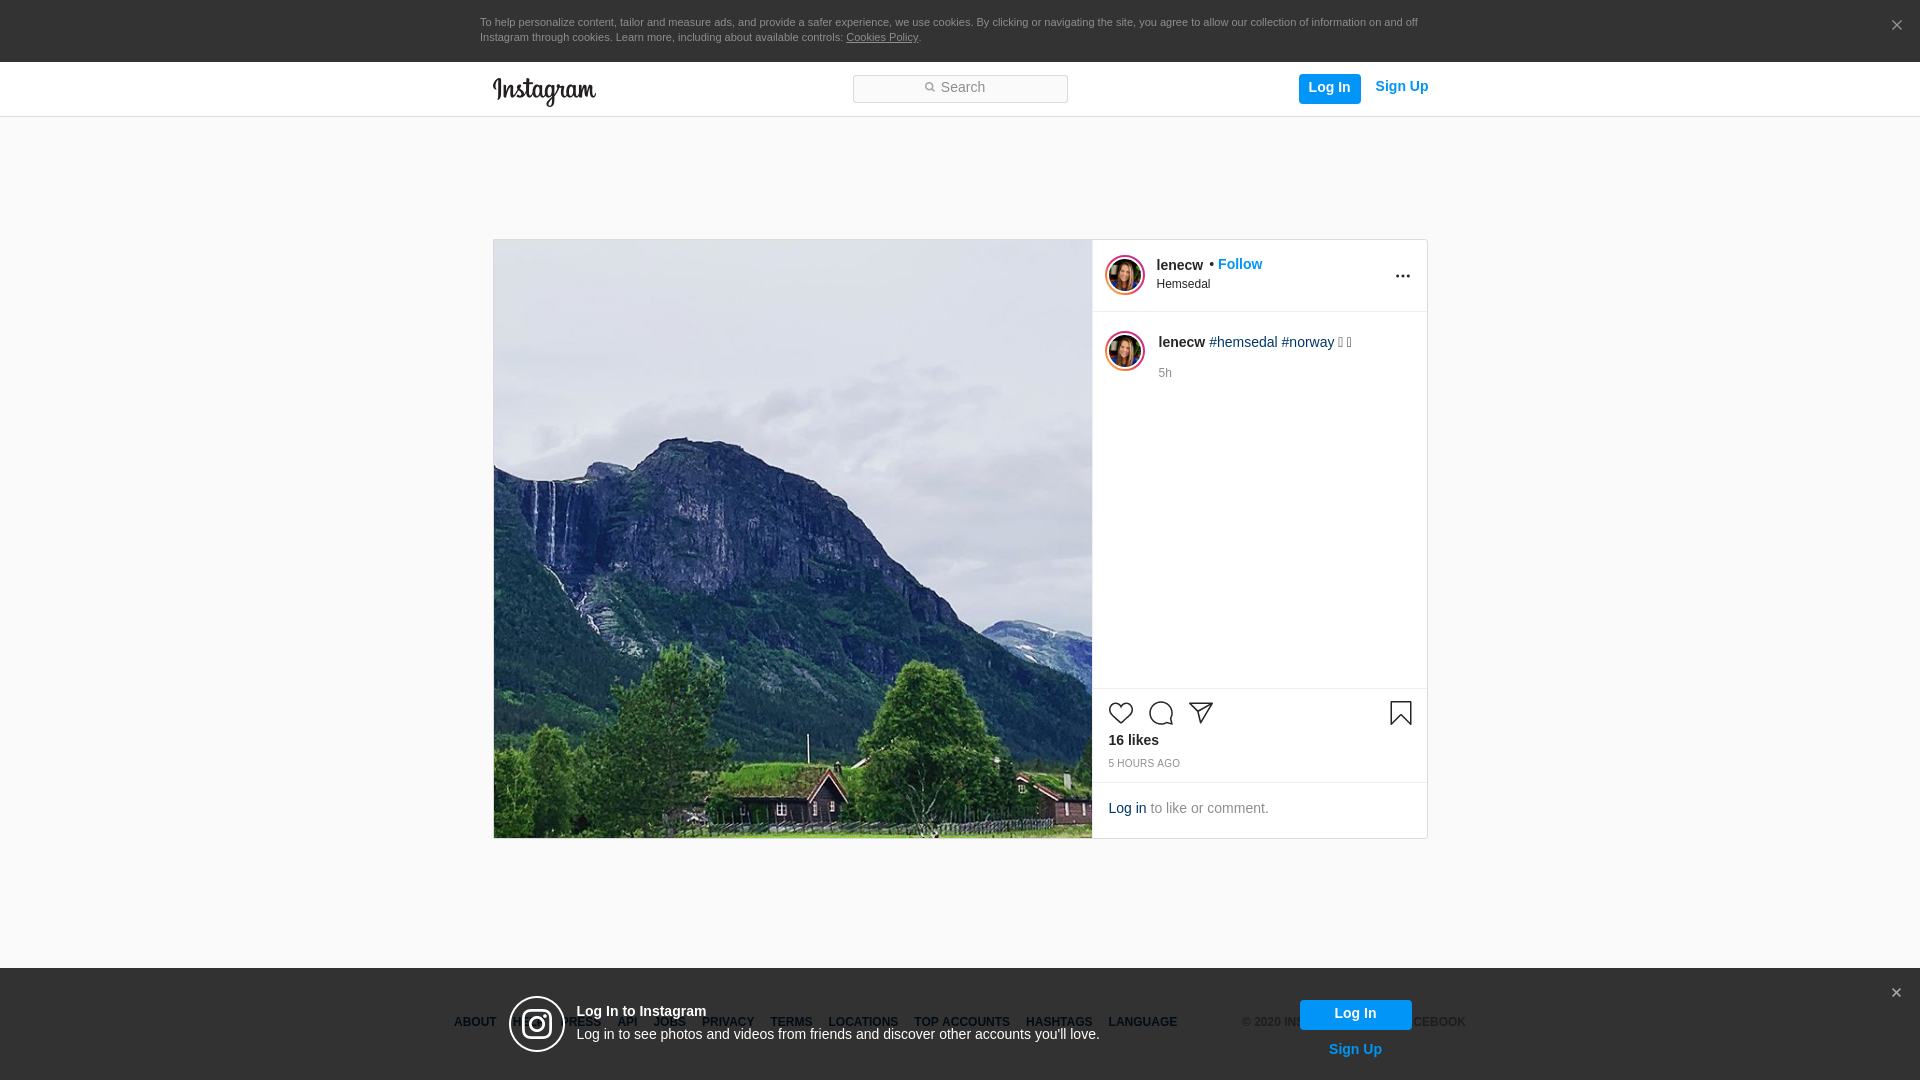Screen dimensions: 1920x1080
Task: Open the ABOUT footer link
Action: [474, 1022]
